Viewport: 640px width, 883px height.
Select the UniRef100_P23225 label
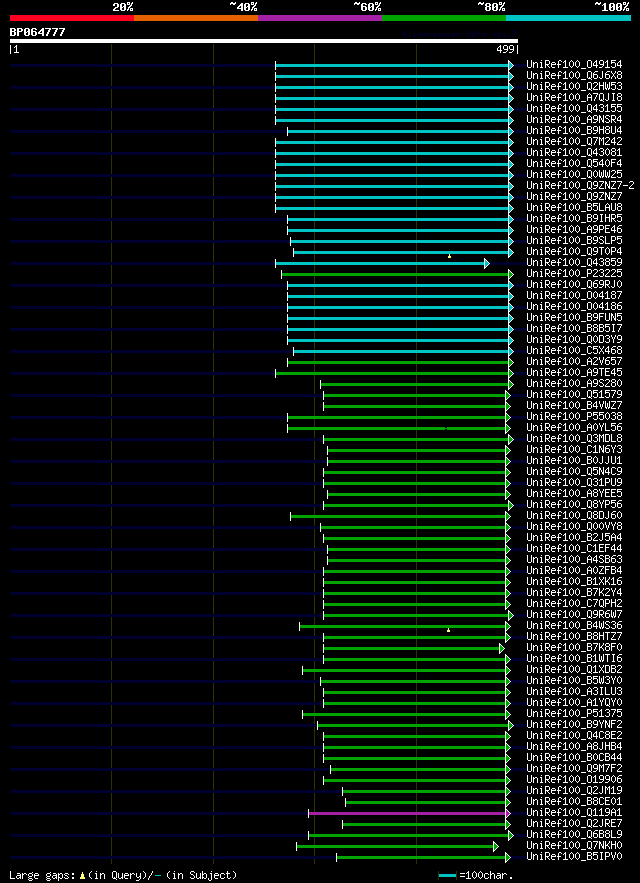(574, 274)
